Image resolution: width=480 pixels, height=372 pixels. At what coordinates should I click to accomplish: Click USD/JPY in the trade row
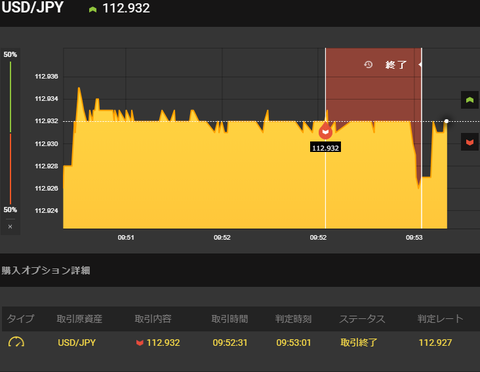(77, 343)
